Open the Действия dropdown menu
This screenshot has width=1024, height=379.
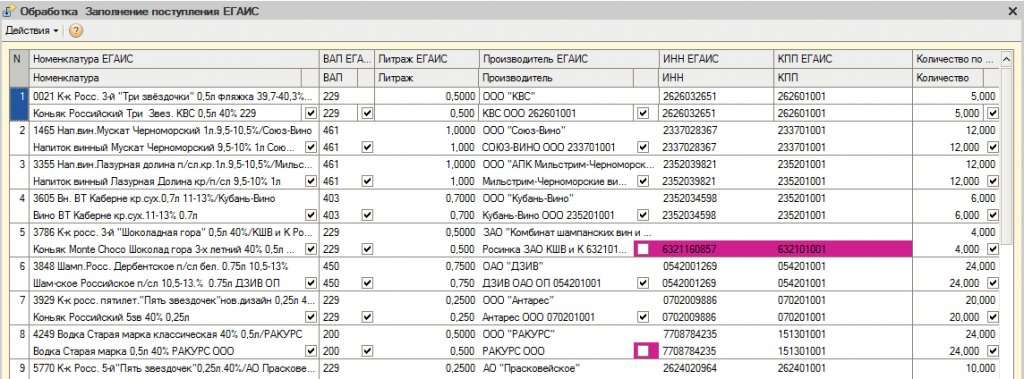(32, 31)
